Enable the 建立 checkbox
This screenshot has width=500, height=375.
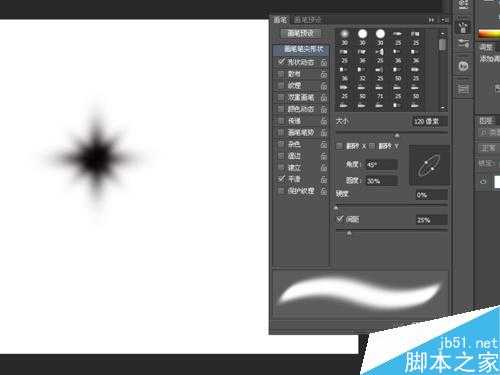tap(281, 167)
